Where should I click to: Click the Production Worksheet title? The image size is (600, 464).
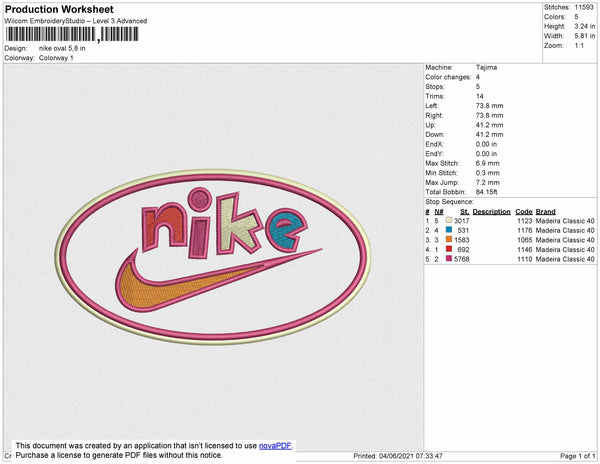[59, 10]
